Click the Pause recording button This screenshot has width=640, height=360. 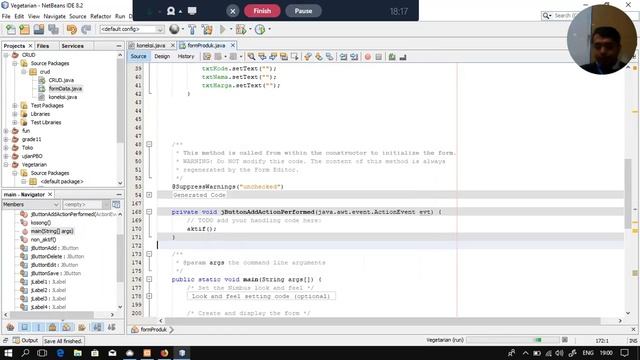pos(303,11)
